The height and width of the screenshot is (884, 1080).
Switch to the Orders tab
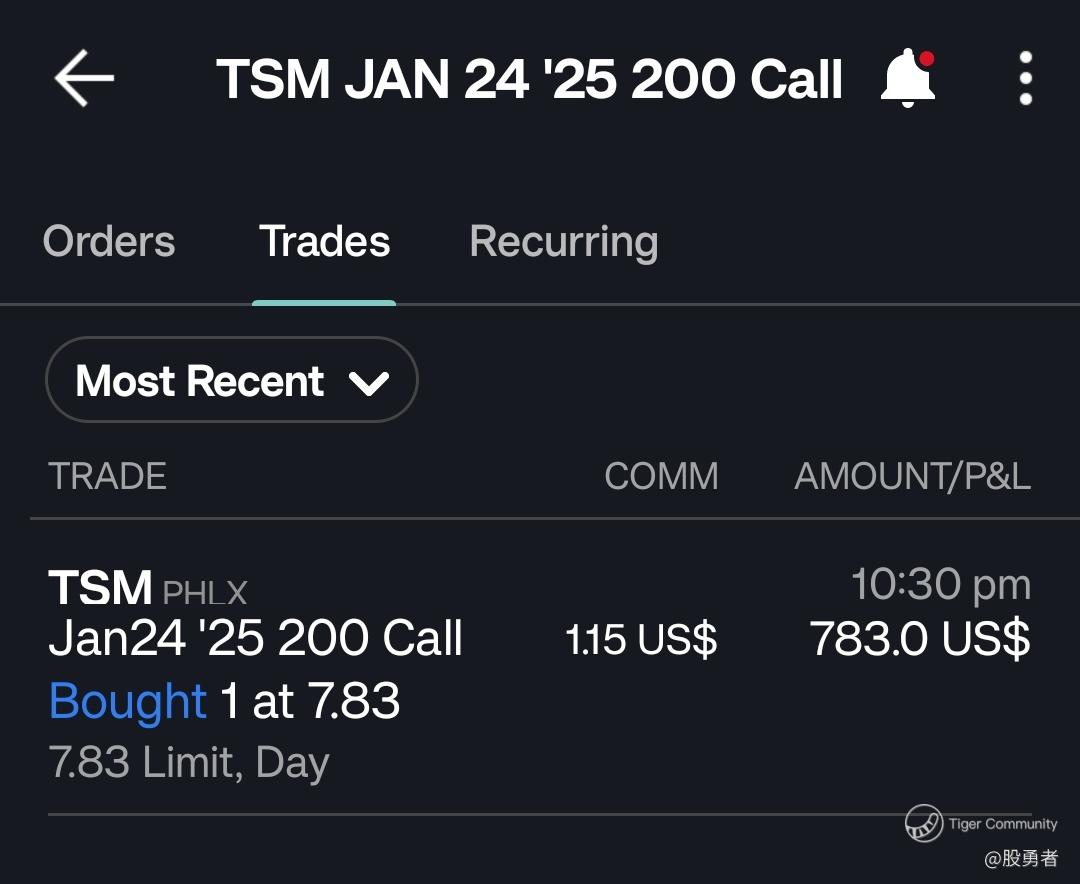pos(109,242)
